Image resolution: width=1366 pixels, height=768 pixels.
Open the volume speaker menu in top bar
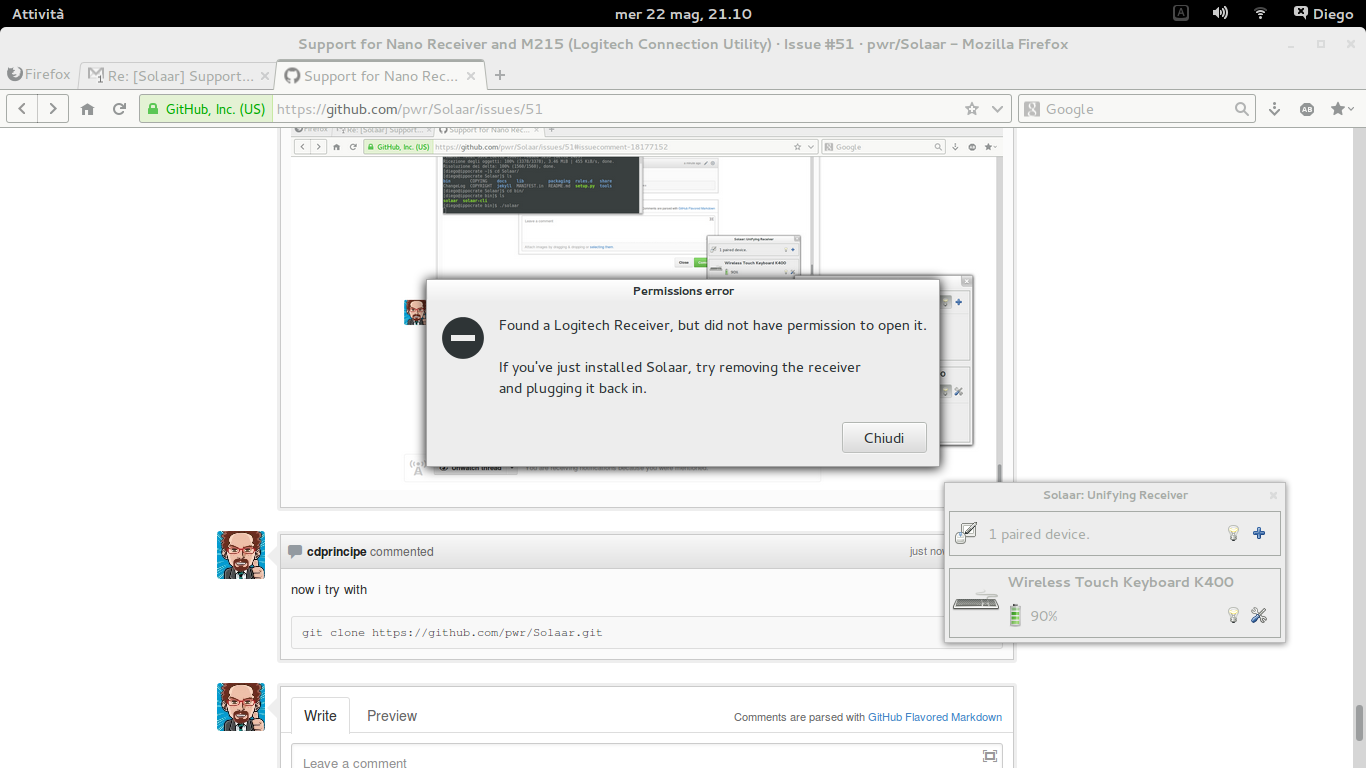(x=1220, y=13)
